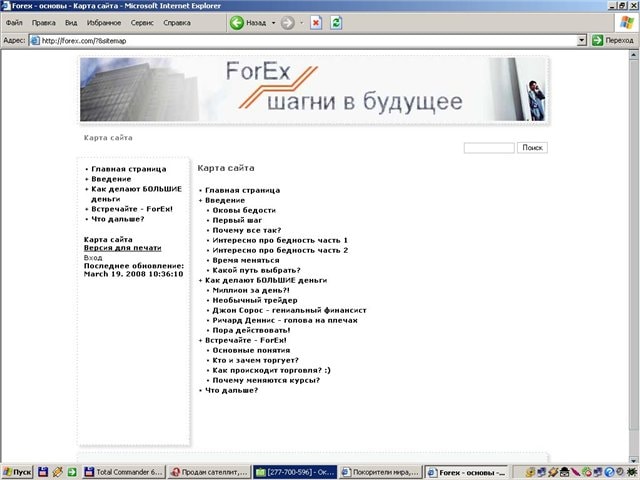Open the Back button history dropdown arrow
640x480 pixels.
click(x=273, y=22)
